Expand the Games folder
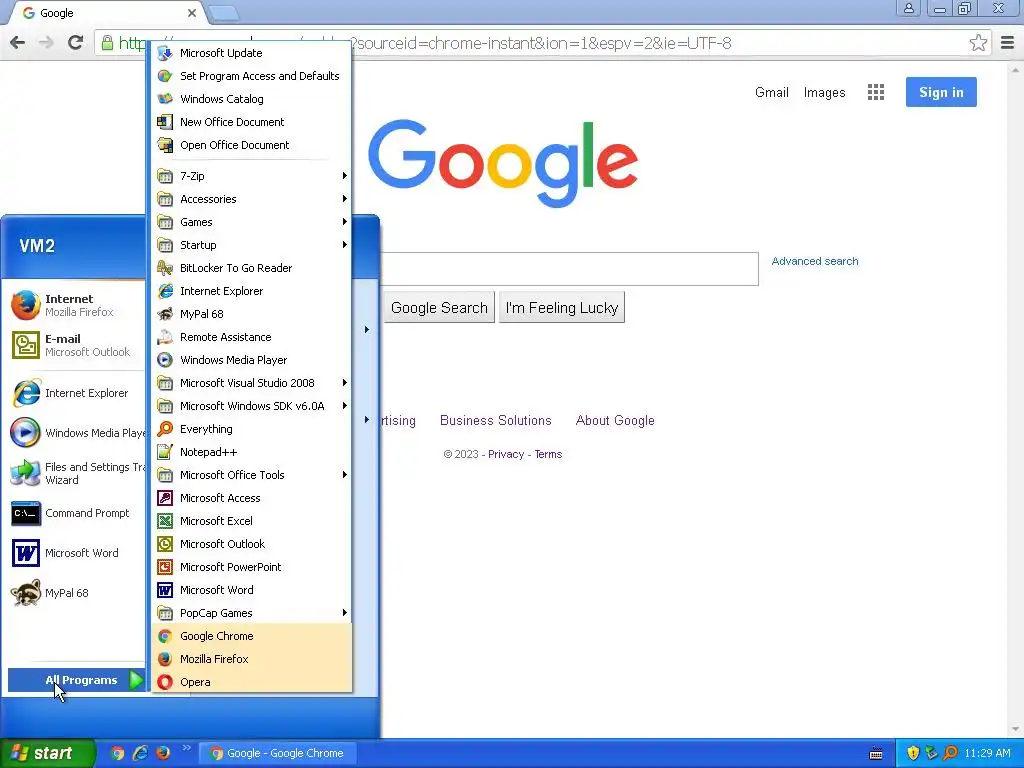 pos(251,222)
